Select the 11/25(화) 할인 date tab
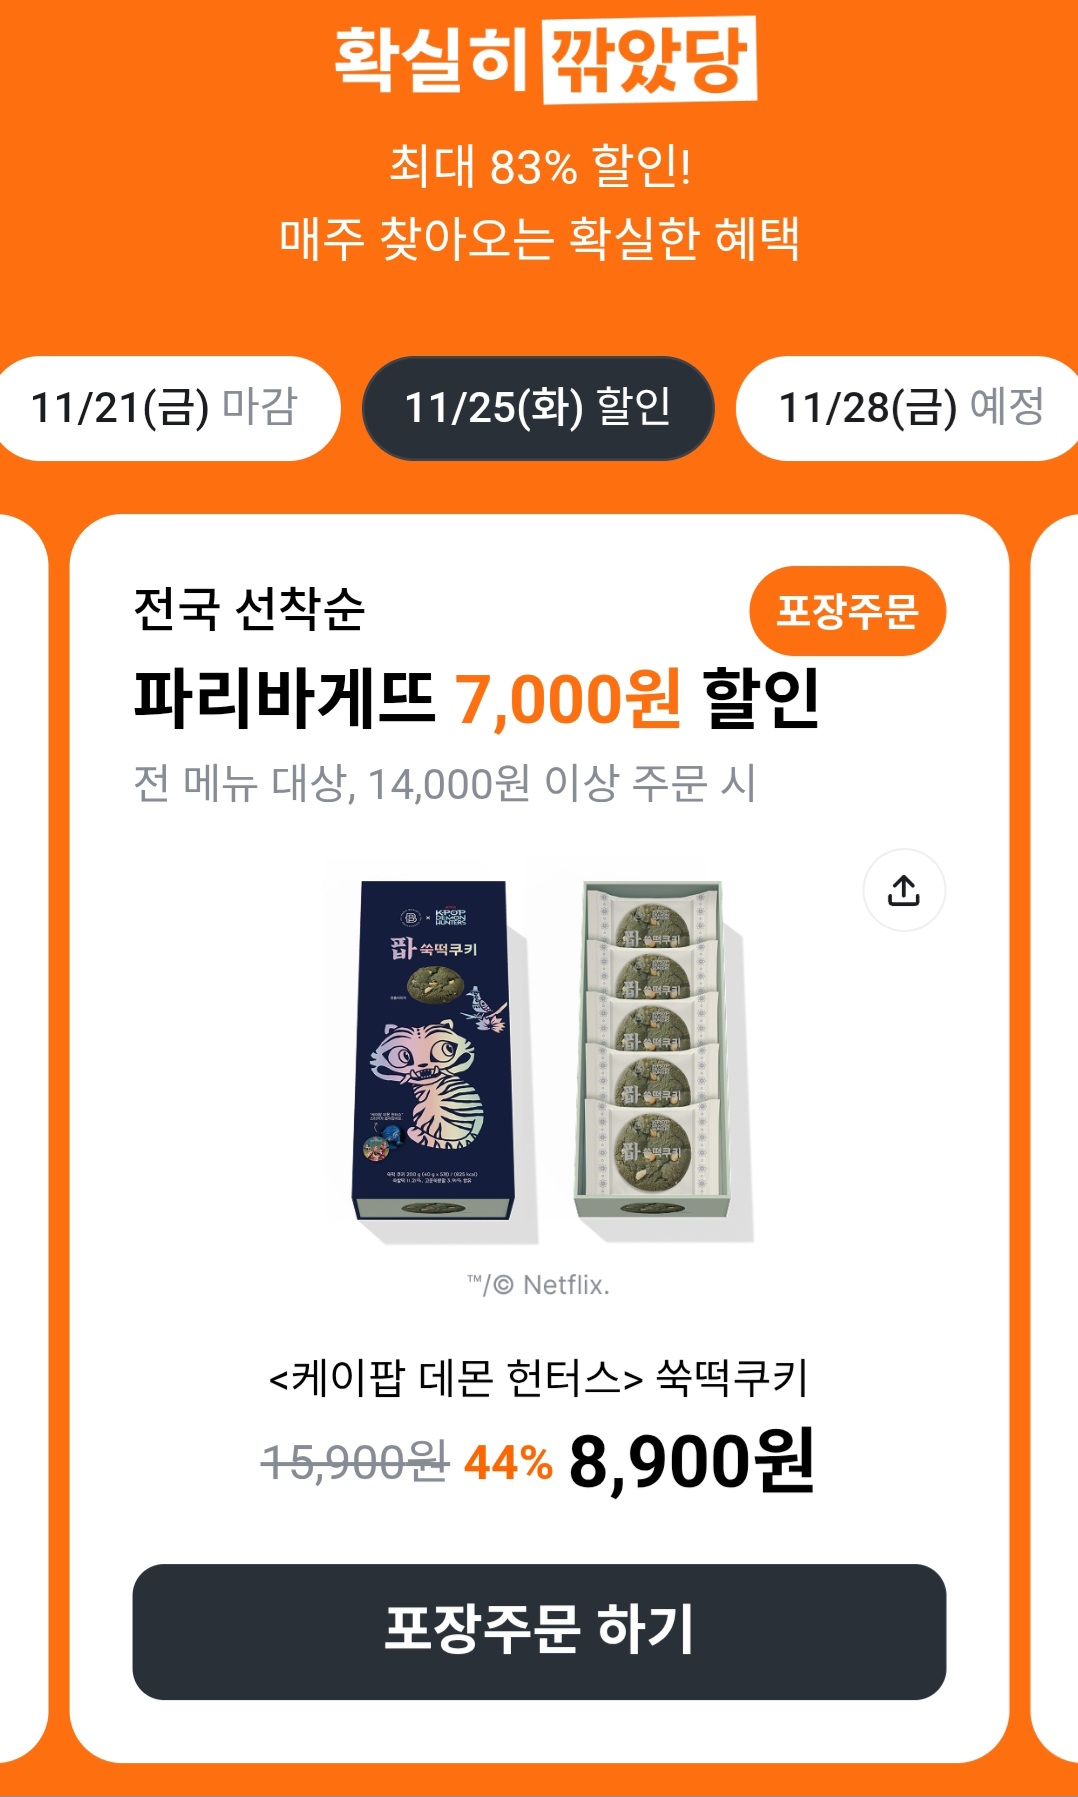Screen dimensions: 1078x1797 coord(538,408)
